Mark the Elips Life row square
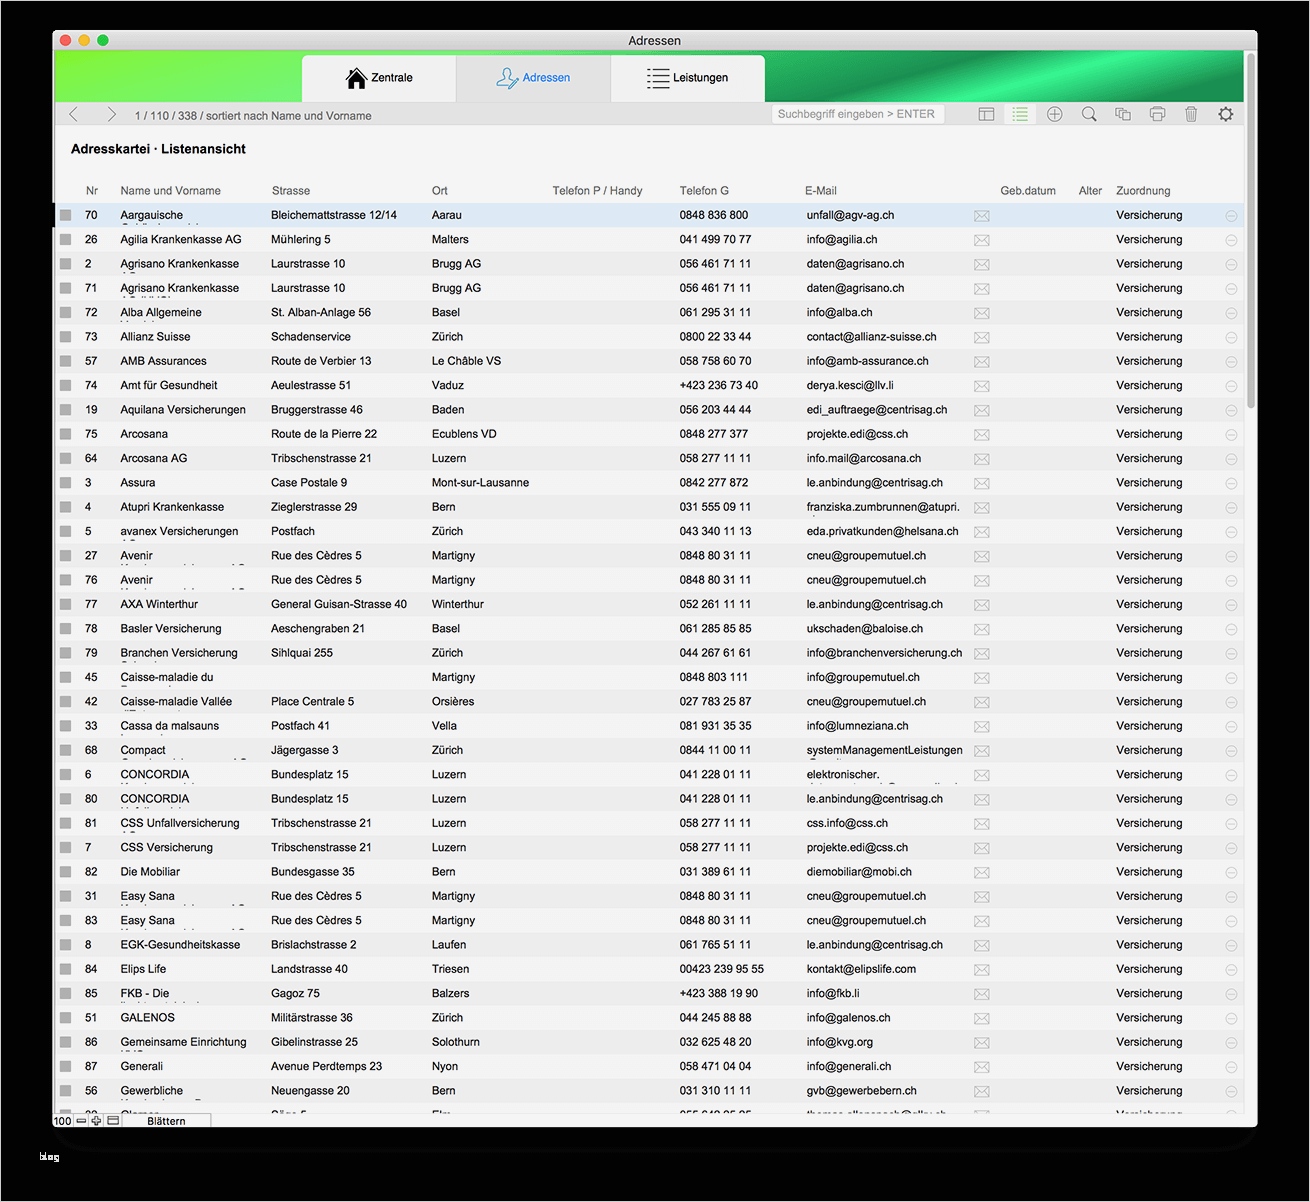Screen dimensions: 1310x1202 click(x=65, y=969)
